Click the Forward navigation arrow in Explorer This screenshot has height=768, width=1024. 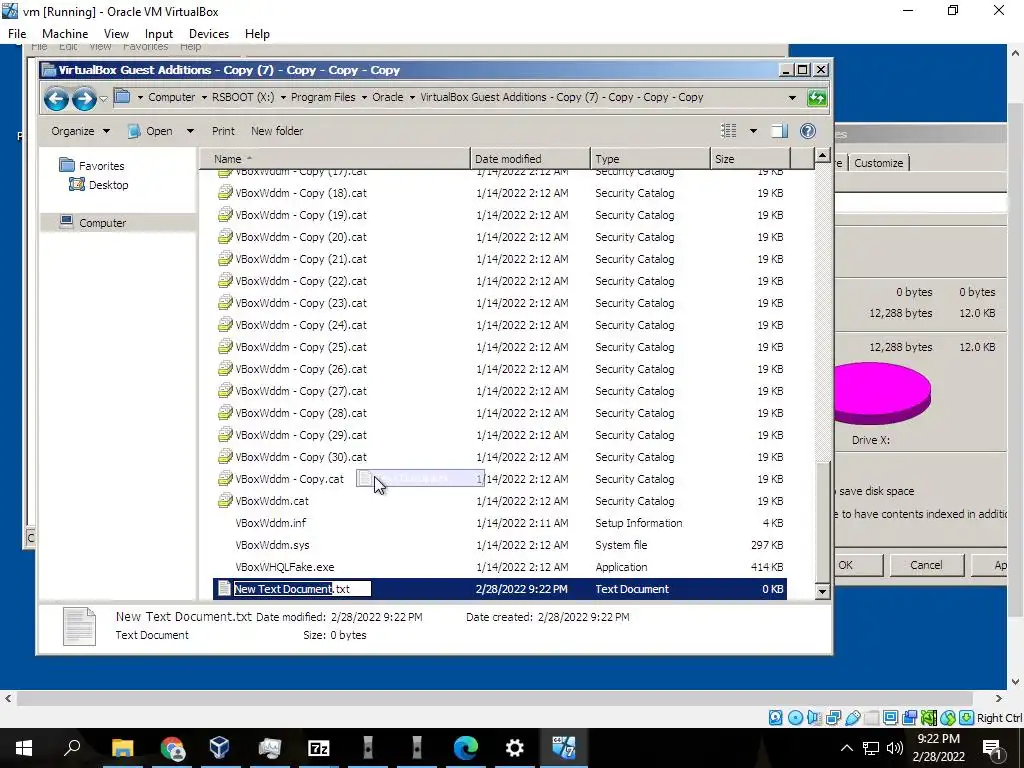point(84,99)
